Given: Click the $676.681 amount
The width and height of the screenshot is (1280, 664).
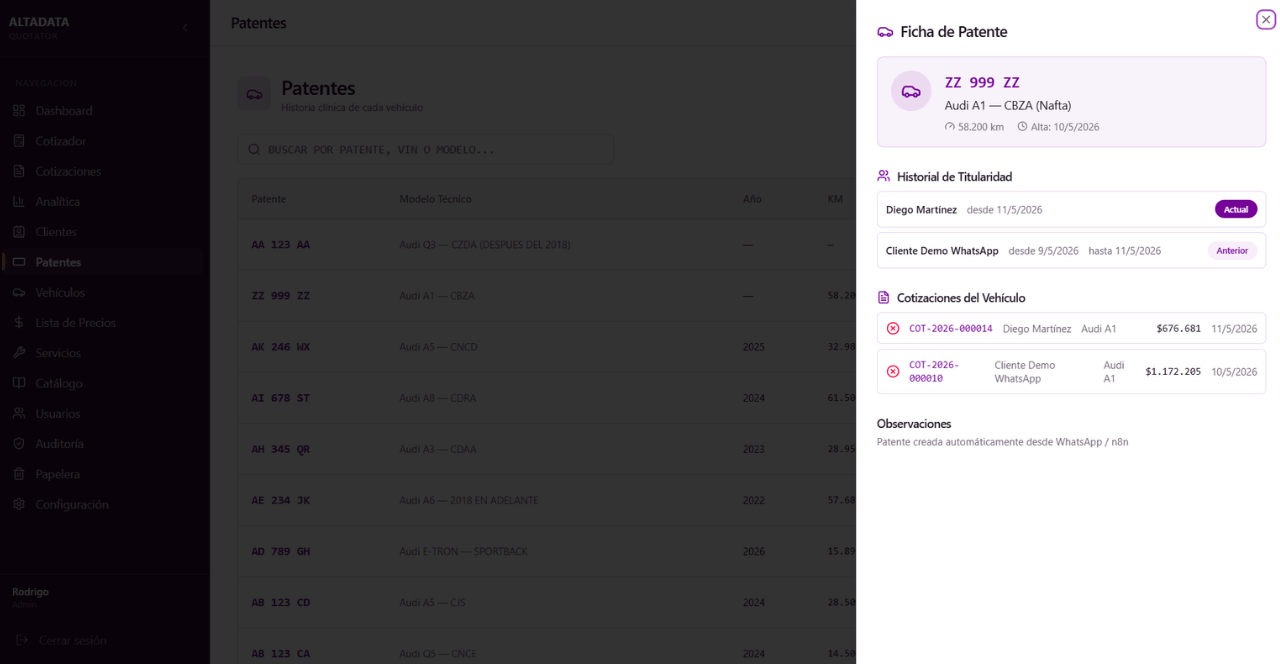Looking at the screenshot, I should [x=1178, y=328].
